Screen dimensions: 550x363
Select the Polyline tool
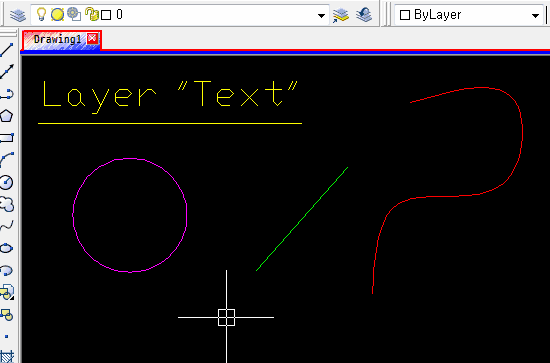click(x=7, y=94)
